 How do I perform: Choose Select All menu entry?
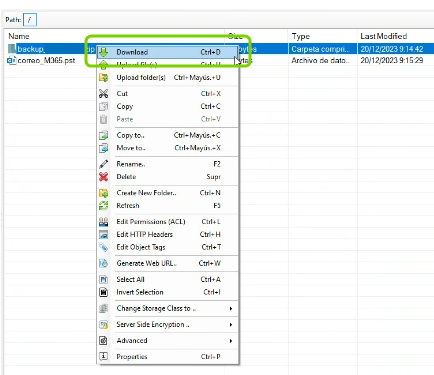[168, 279]
